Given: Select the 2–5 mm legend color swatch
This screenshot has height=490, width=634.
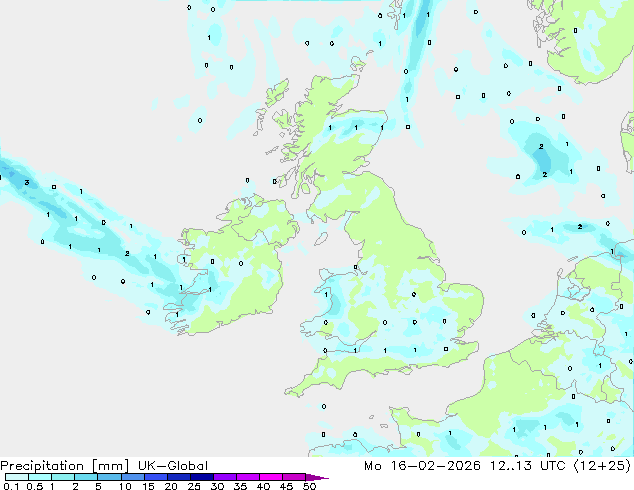Looking at the screenshot, I should click(86, 477).
